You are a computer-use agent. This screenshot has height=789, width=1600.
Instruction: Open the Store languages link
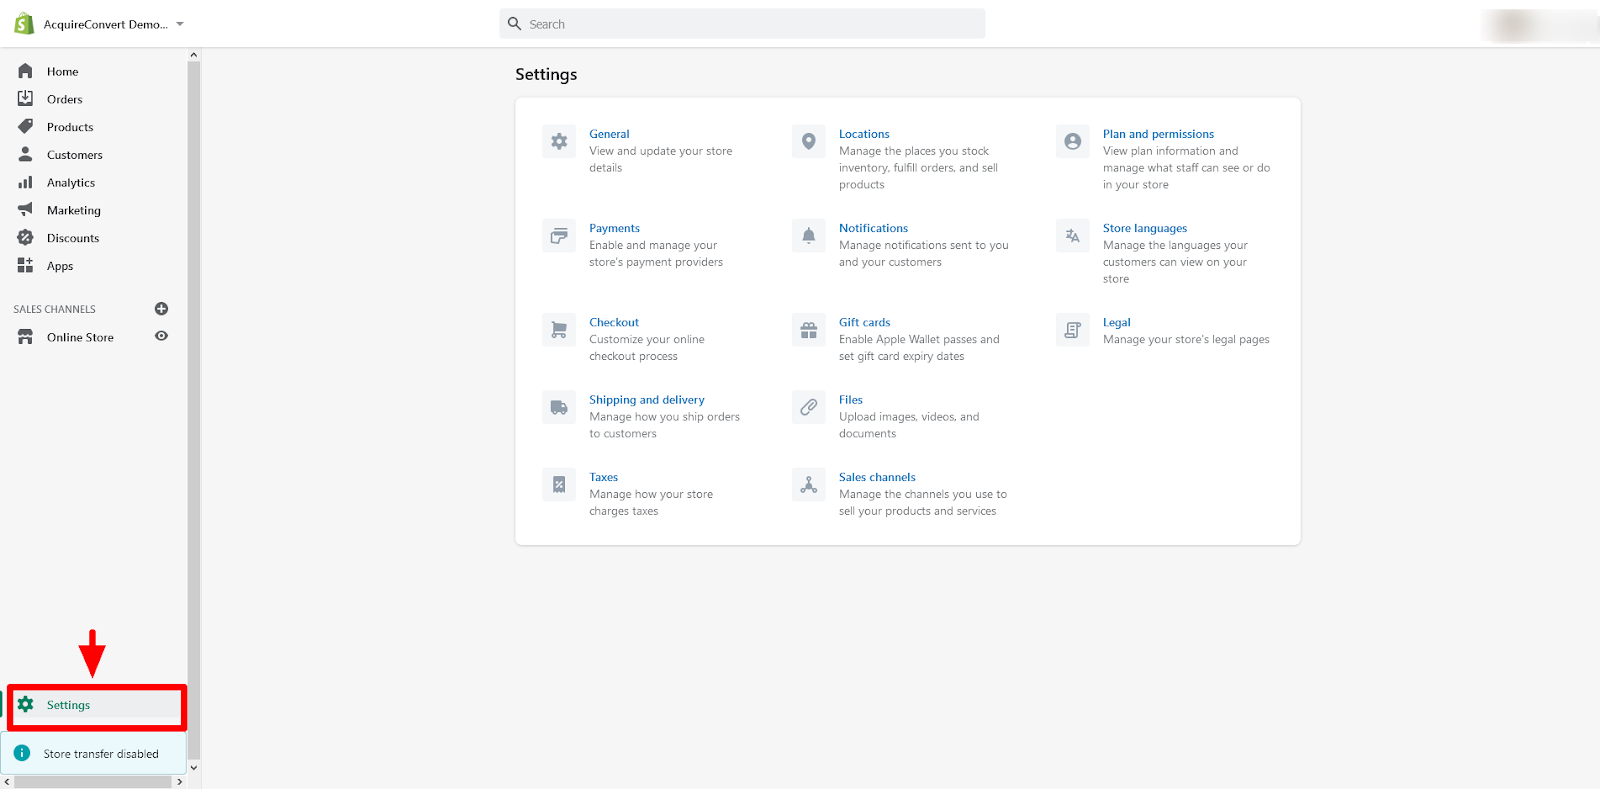tap(1145, 228)
